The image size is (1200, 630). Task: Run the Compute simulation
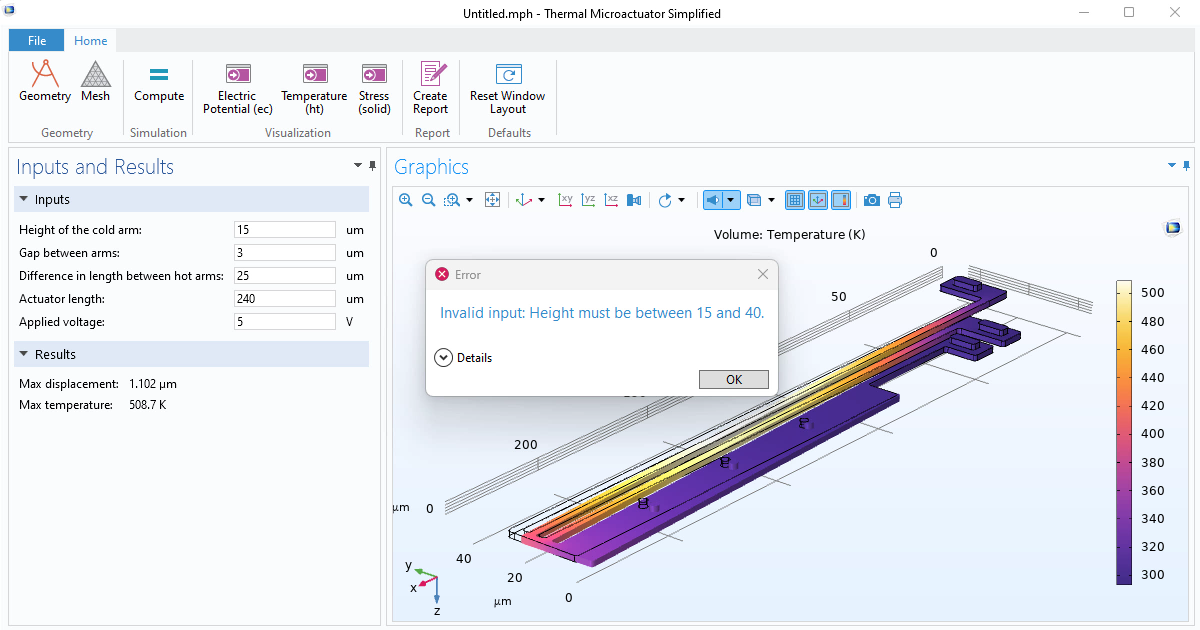159,81
